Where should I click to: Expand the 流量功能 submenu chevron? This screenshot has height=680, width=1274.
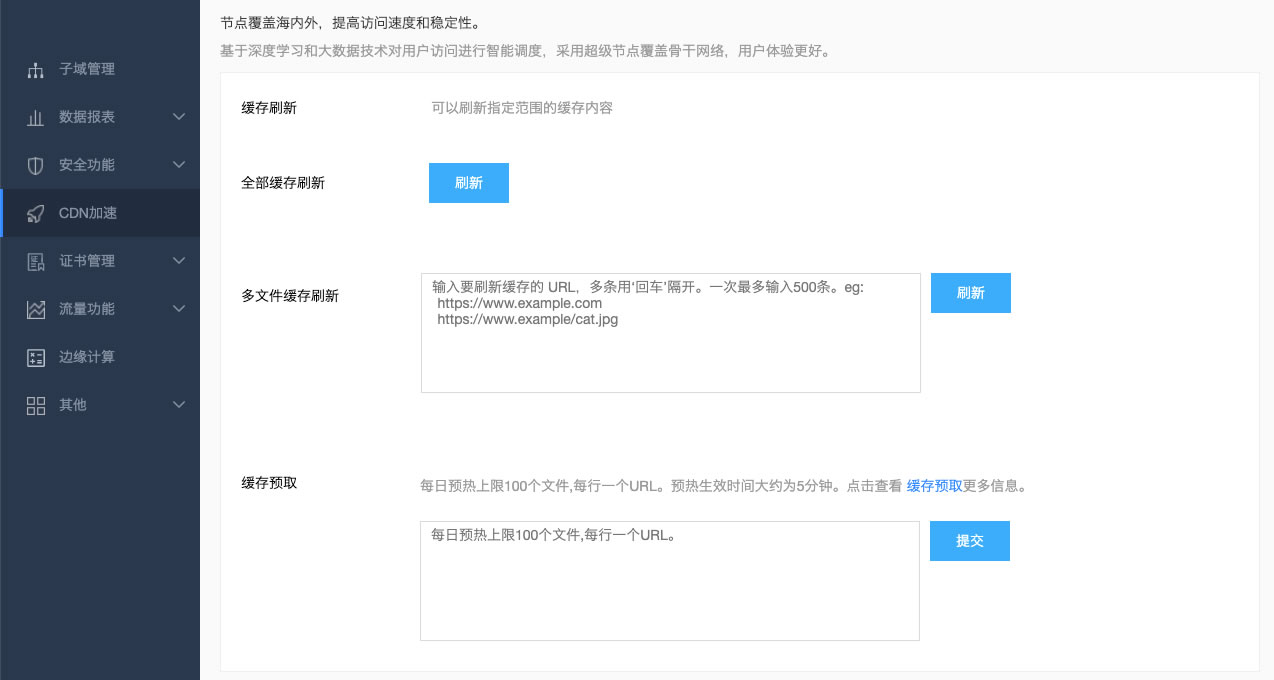pos(179,309)
